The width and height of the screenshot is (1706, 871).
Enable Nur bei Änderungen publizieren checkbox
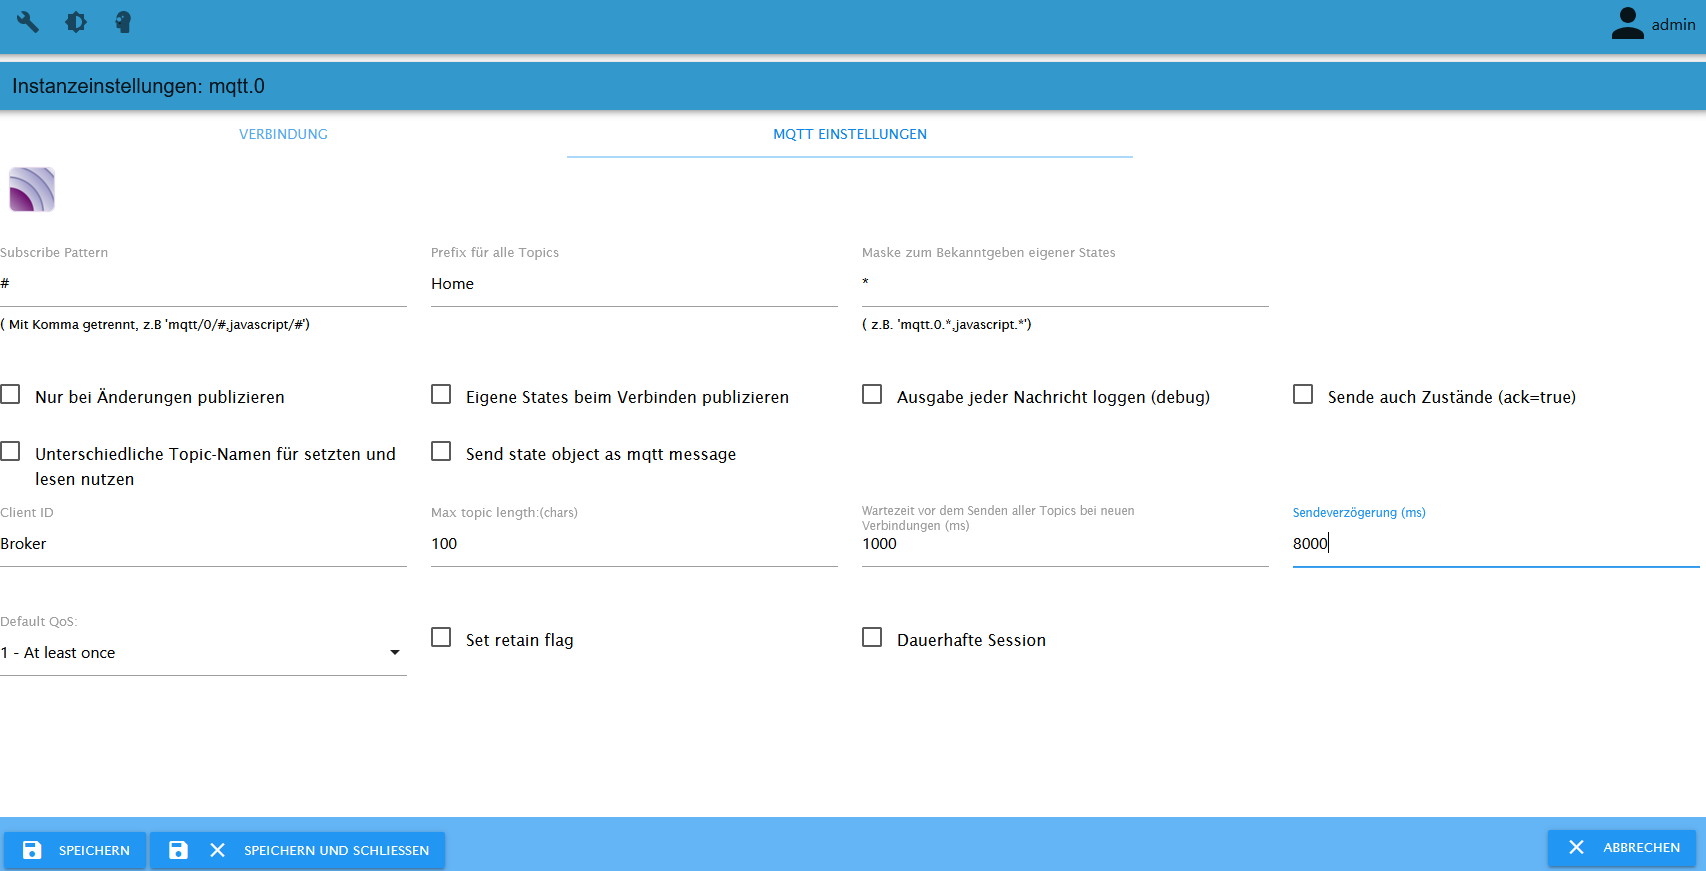pos(11,395)
